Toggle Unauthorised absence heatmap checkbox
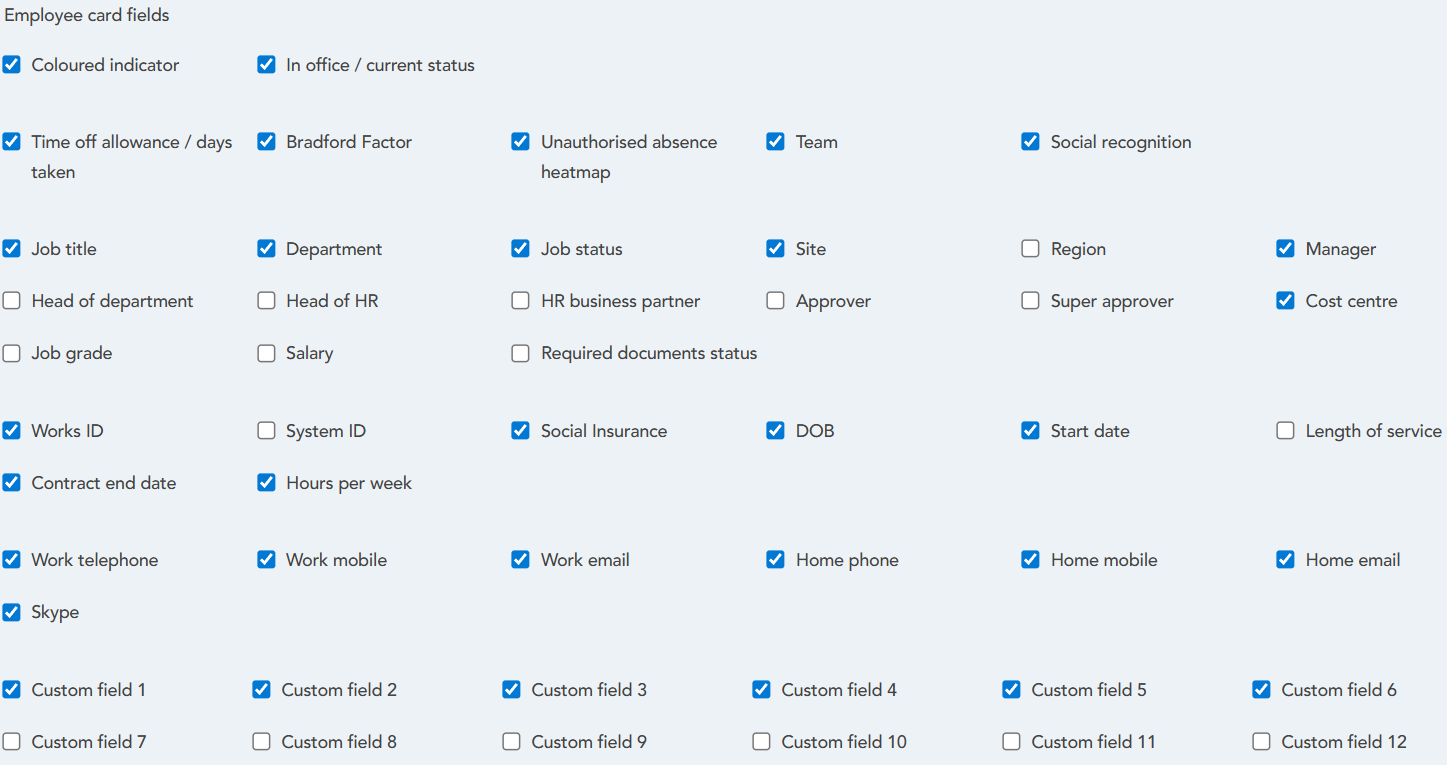The image size is (1447, 765). [520, 142]
